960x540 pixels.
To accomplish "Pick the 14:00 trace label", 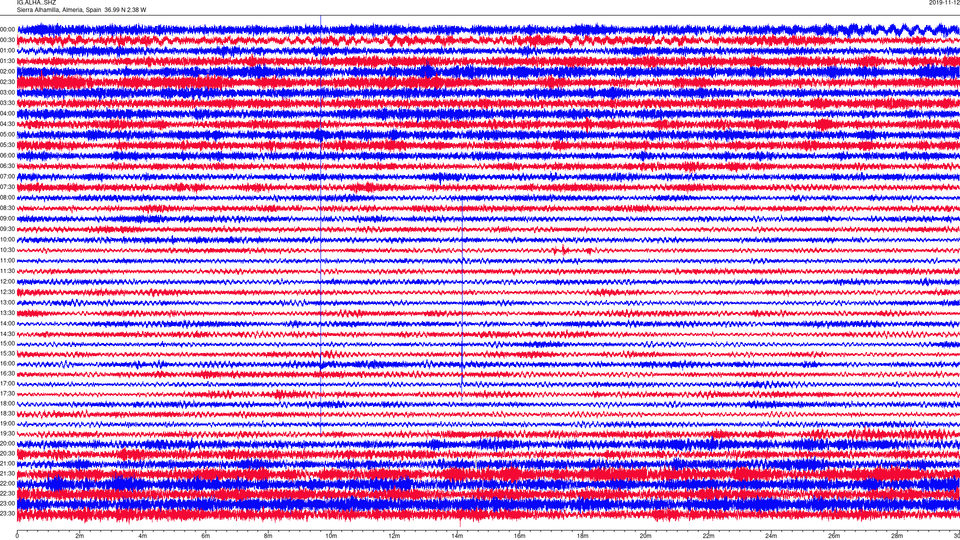I will tap(8, 323).
